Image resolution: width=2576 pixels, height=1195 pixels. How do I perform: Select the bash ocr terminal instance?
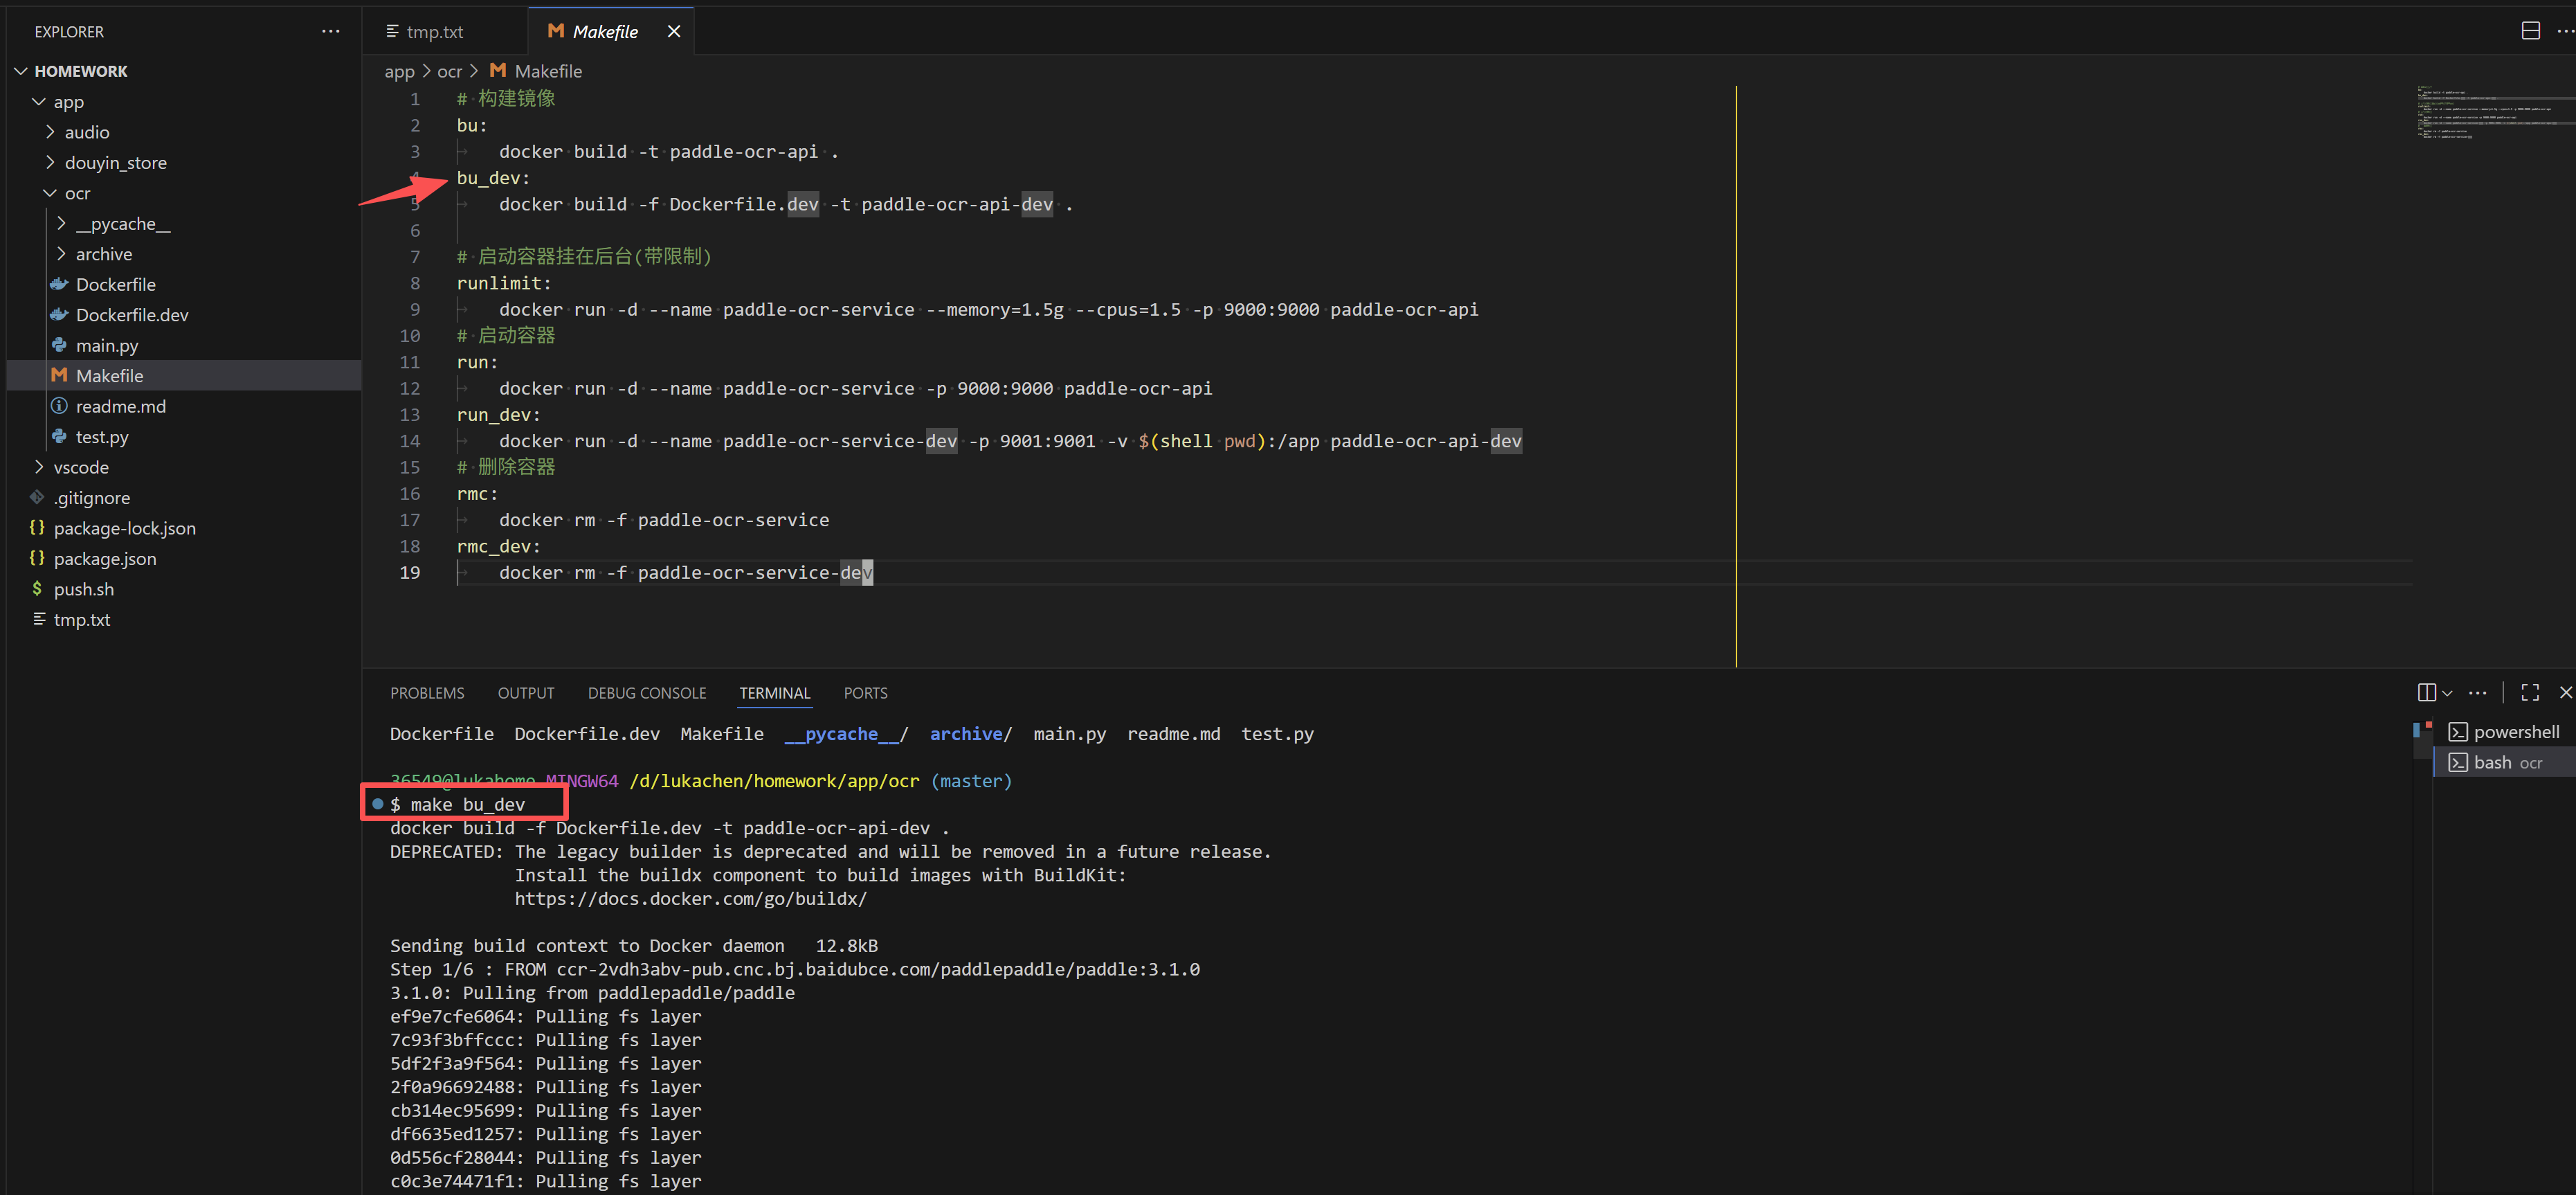point(2503,762)
